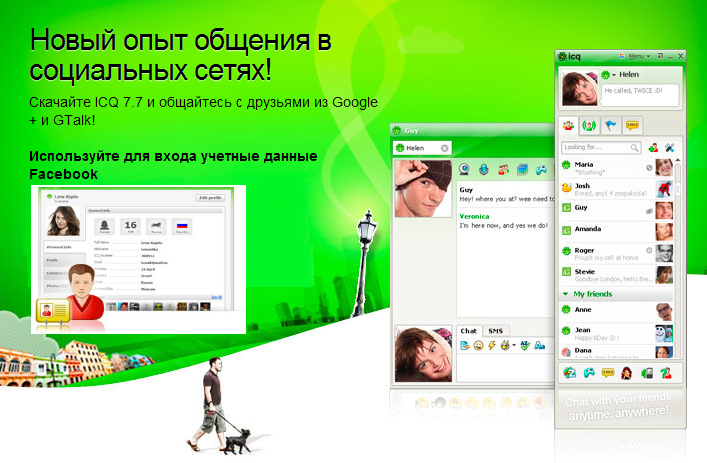Open the arrow beside the animated emoticon icon
The image size is (707, 463).
click(x=514, y=346)
